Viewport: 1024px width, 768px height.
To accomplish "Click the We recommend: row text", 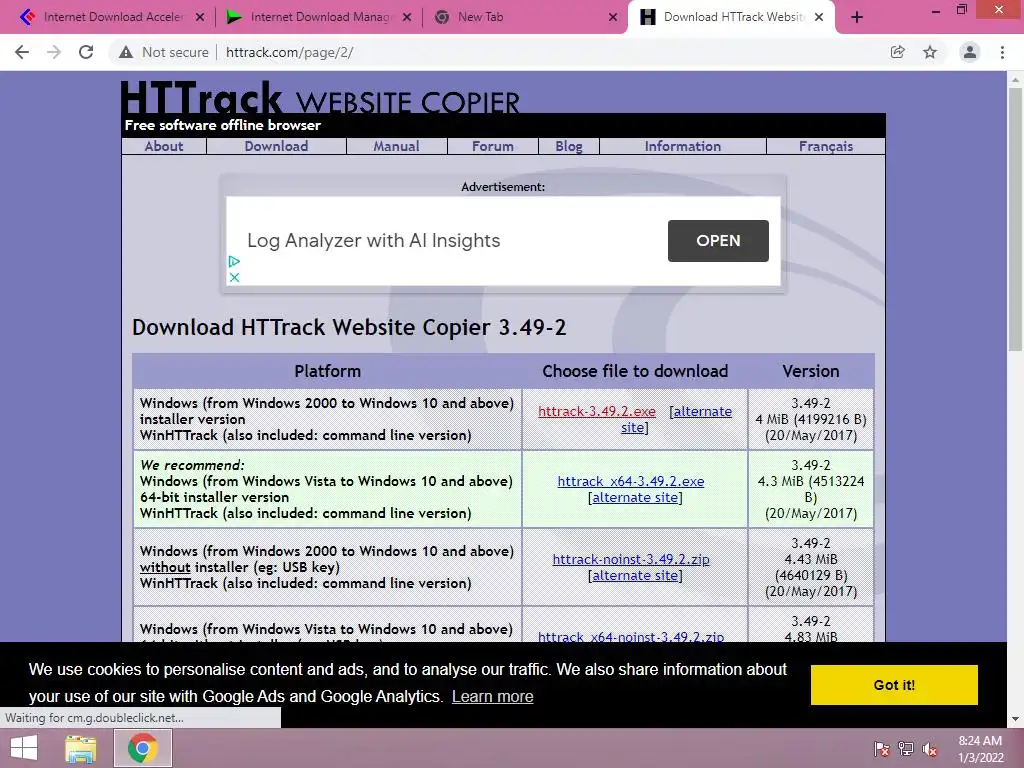I will pyautogui.click(x=192, y=466).
